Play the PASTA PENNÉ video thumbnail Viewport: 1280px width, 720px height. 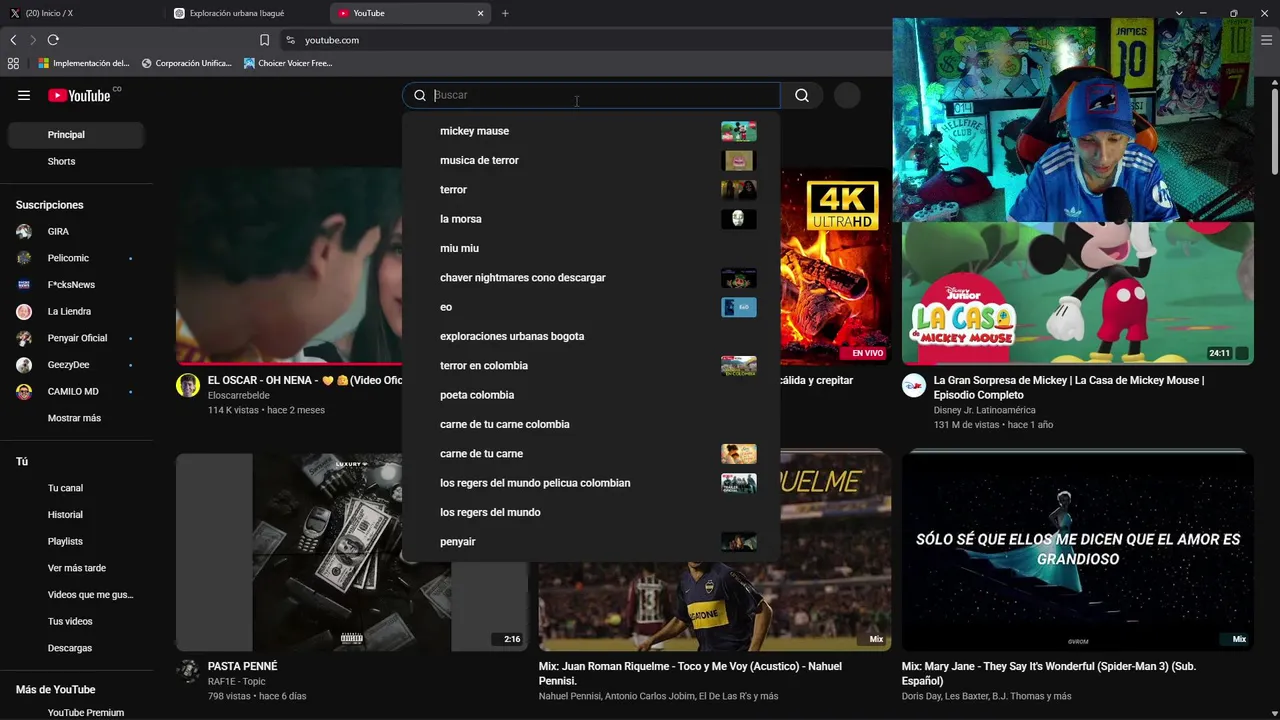pyautogui.click(x=352, y=552)
